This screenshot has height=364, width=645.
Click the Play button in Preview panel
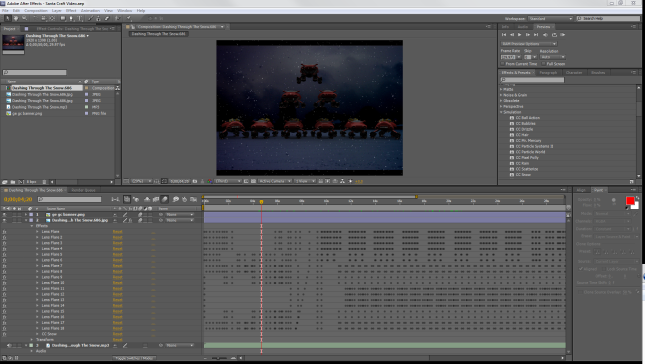(x=520, y=35)
